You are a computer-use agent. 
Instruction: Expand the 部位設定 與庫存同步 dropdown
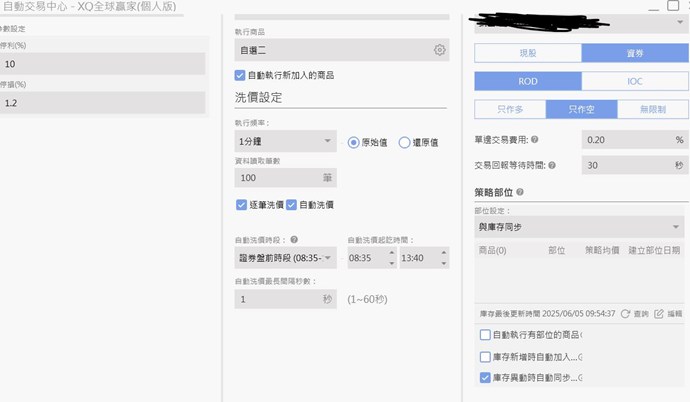point(580,227)
